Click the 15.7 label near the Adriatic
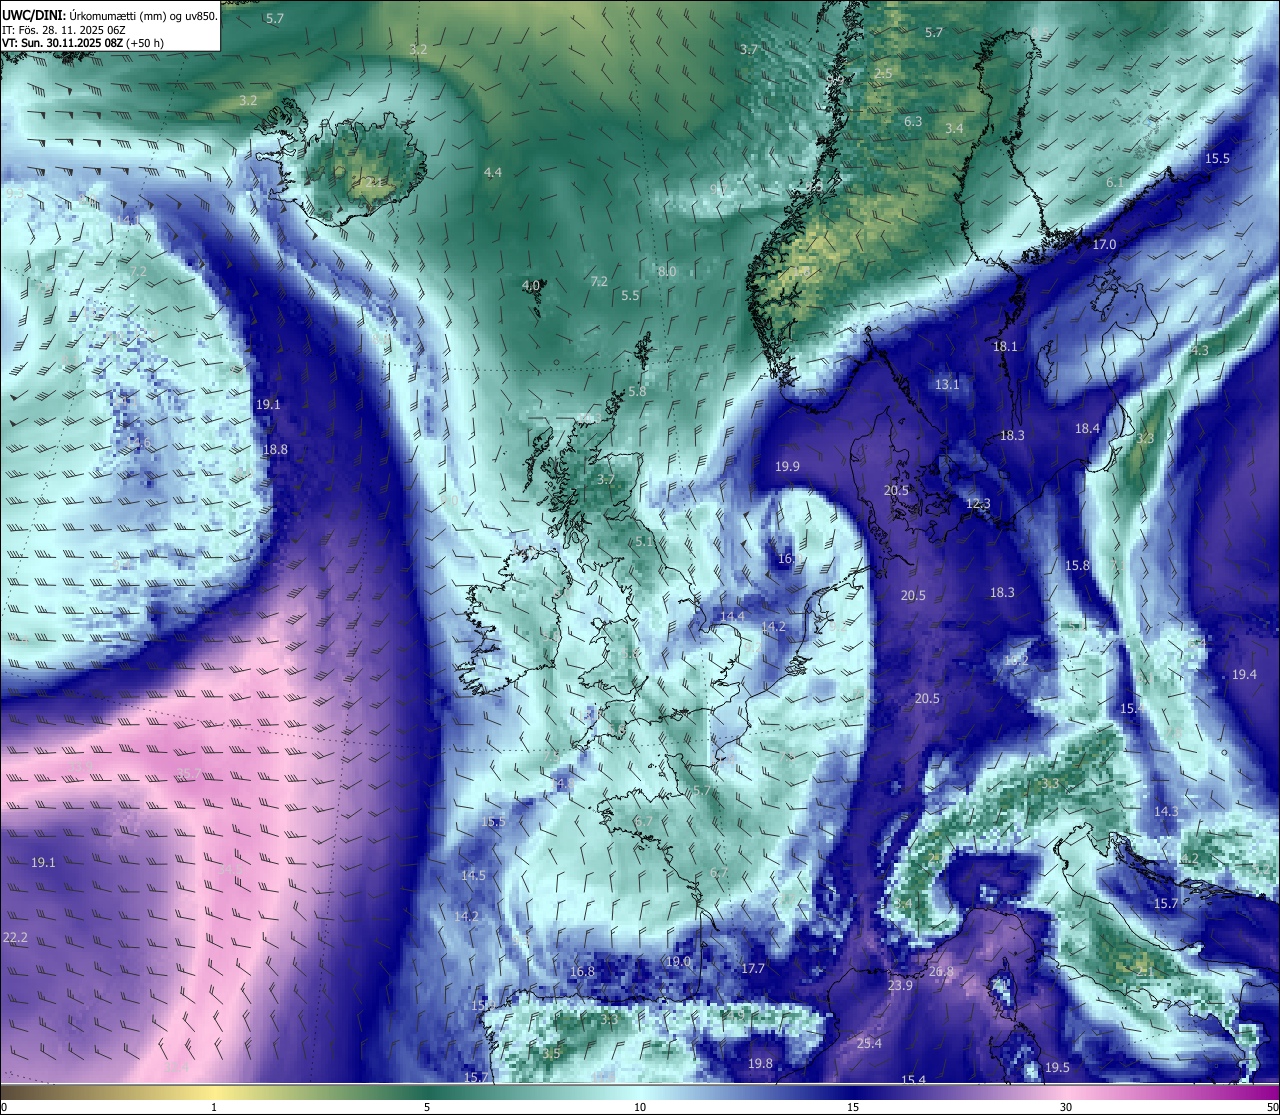The image size is (1280, 1115). tap(1166, 904)
